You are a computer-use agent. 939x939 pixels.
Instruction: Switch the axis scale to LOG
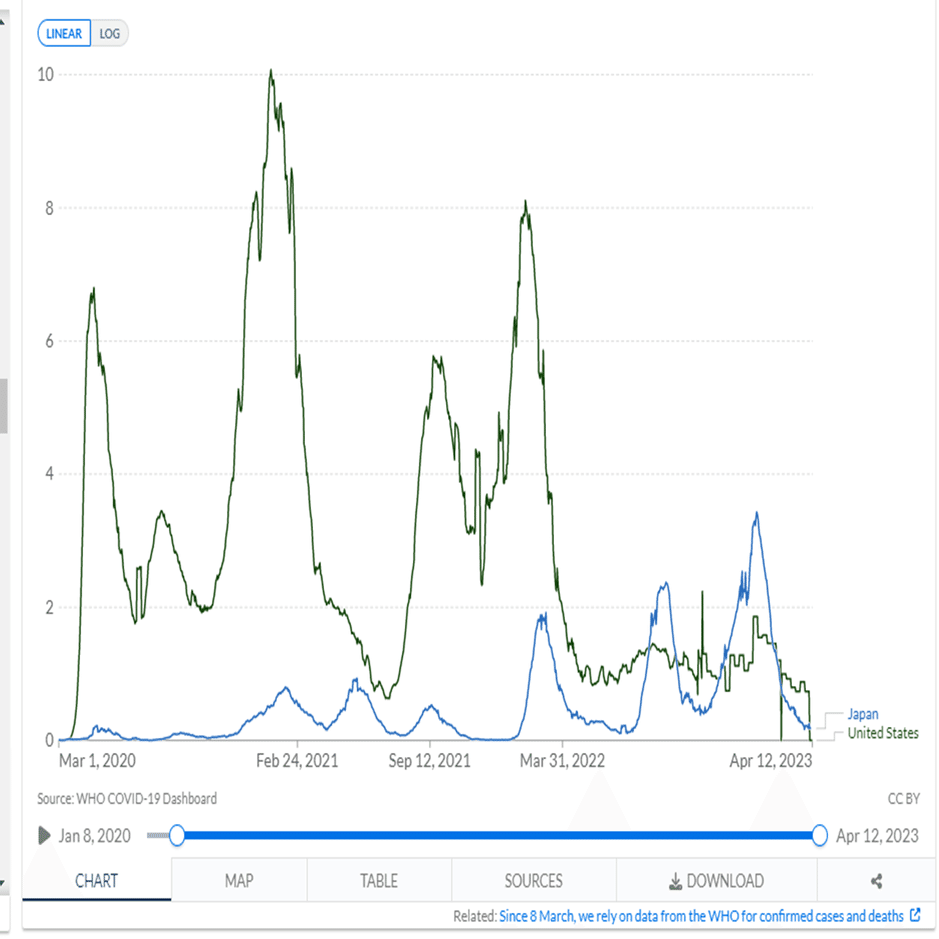click(x=109, y=34)
